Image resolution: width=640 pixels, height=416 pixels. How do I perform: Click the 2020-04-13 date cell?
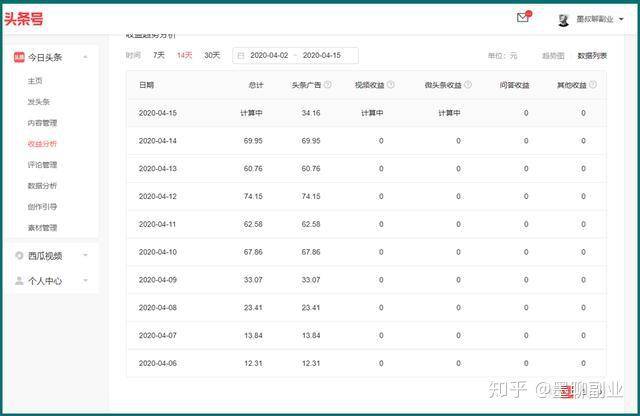point(158,169)
